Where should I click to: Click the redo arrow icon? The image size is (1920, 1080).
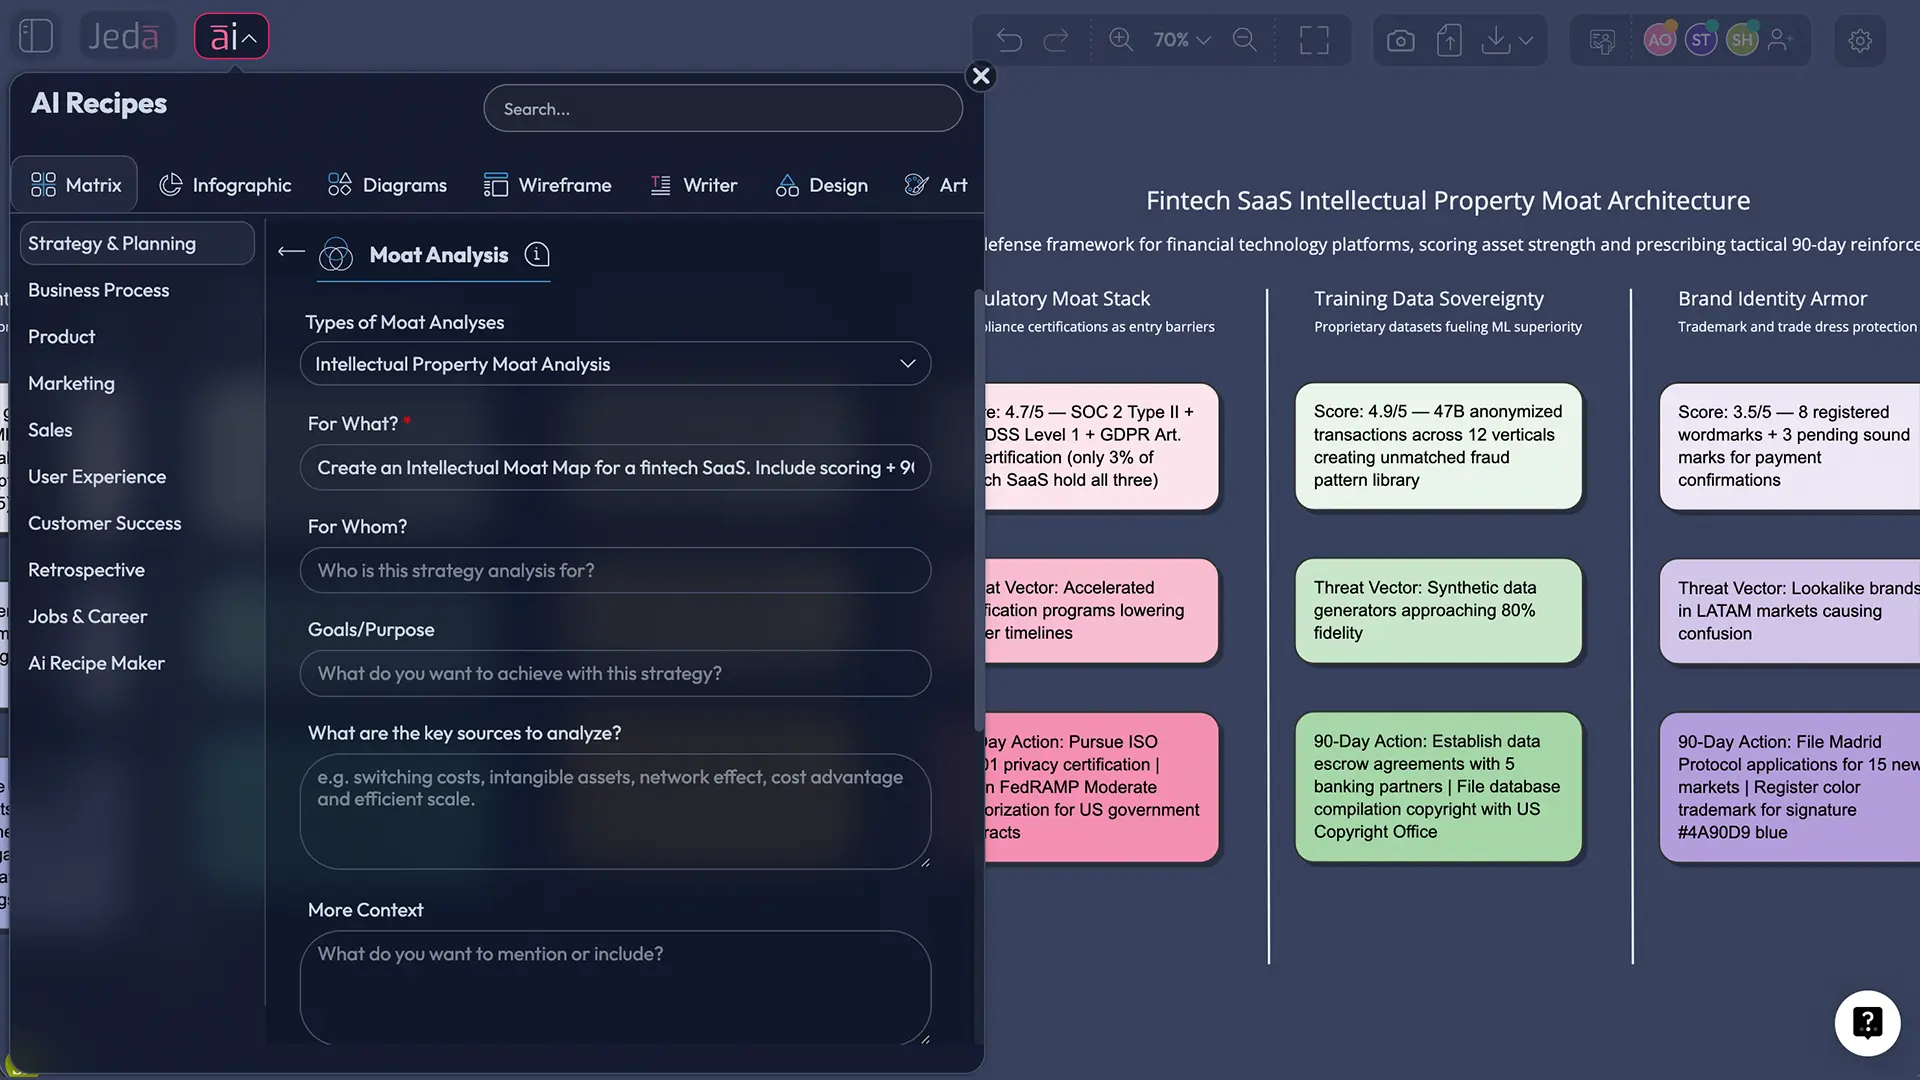click(x=1056, y=40)
